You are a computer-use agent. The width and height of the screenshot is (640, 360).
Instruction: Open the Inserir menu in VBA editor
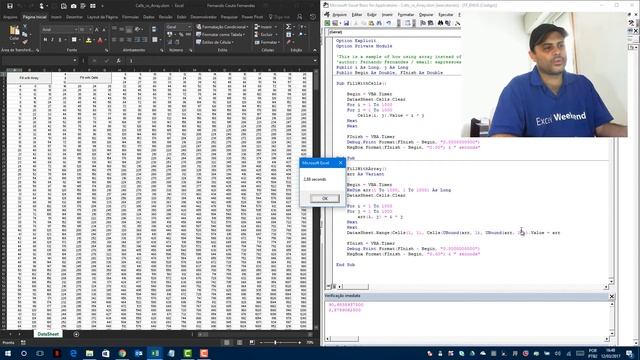pos(387,15)
